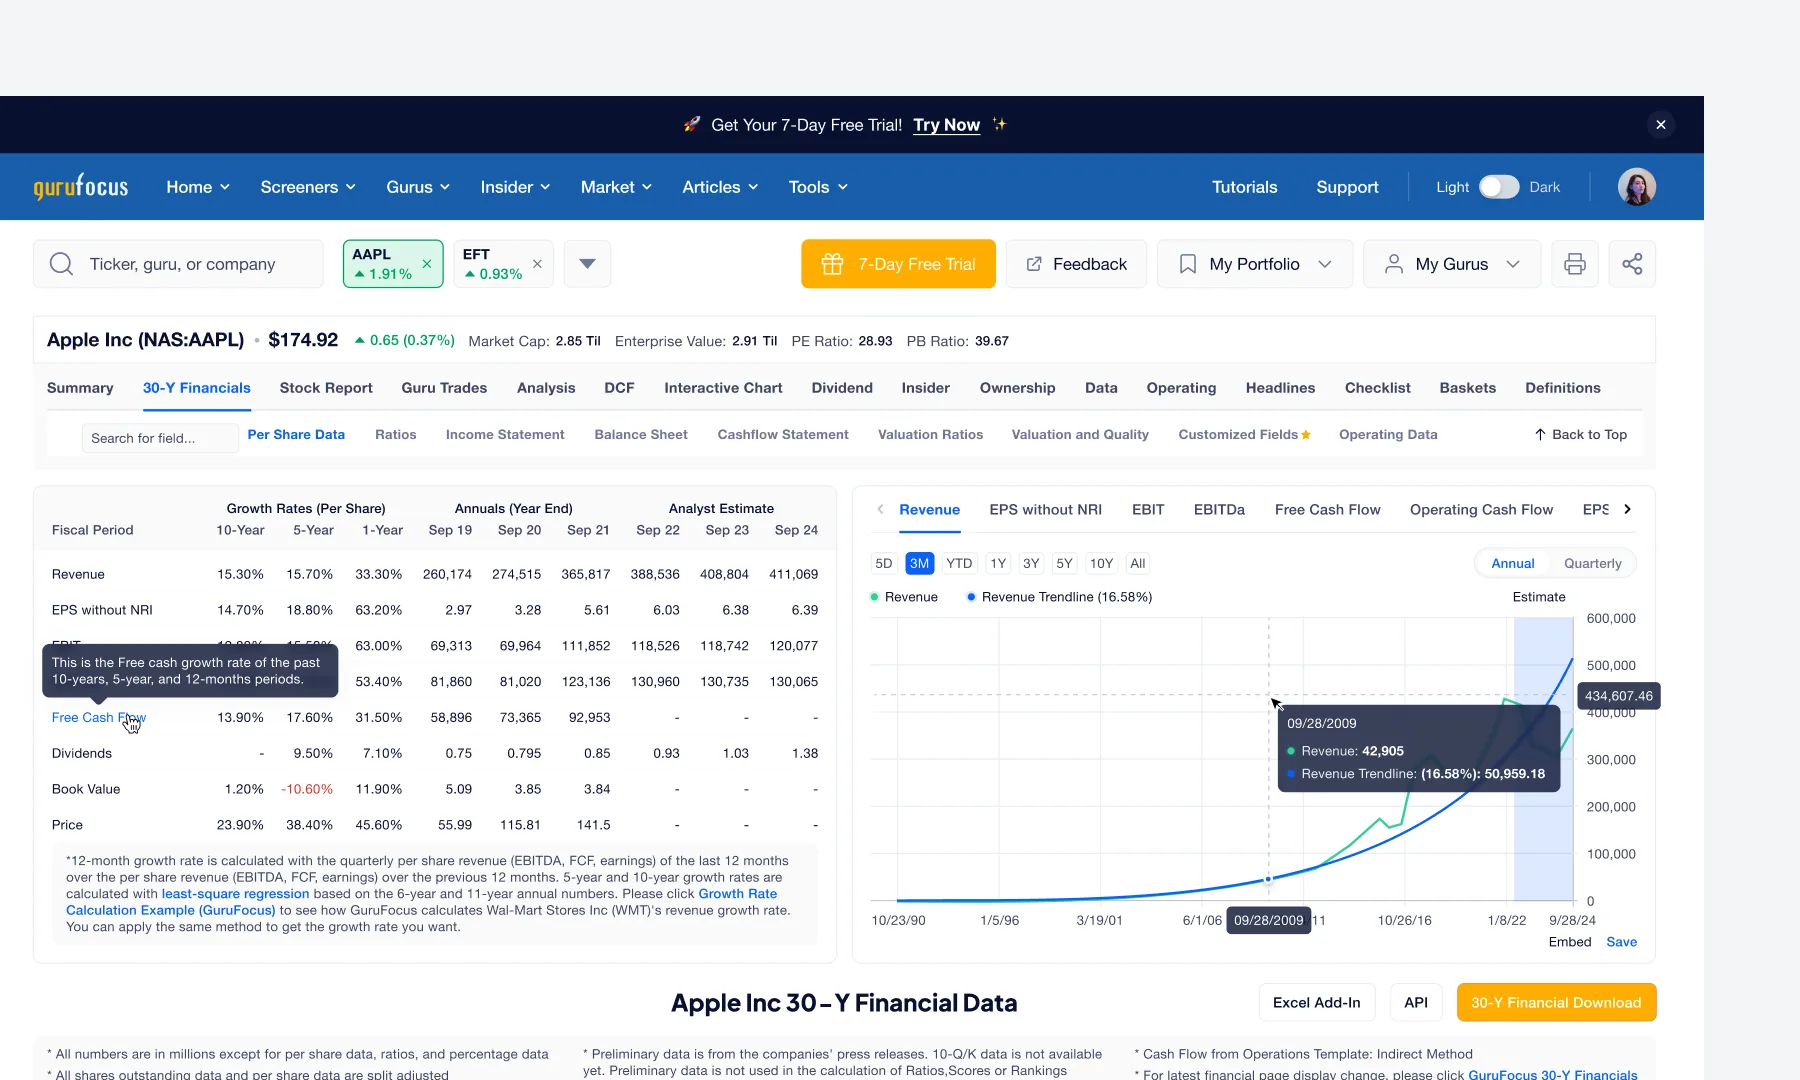Screen dimensions: 1800x1080
Task: Click the Feedback button
Action: [1076, 264]
